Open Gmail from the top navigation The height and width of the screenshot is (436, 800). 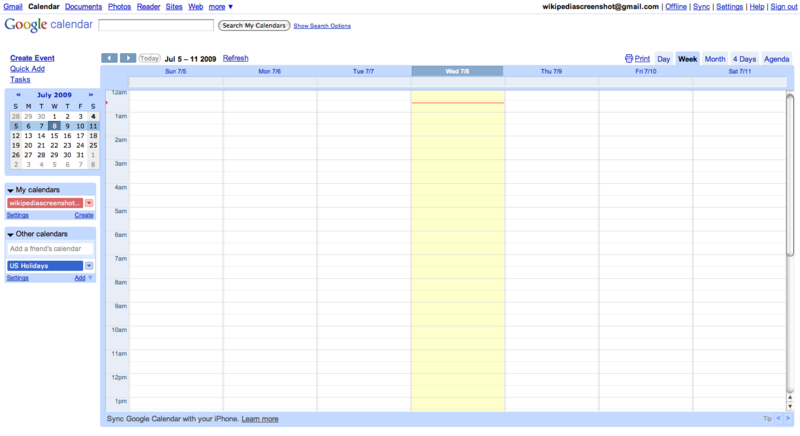click(x=13, y=7)
